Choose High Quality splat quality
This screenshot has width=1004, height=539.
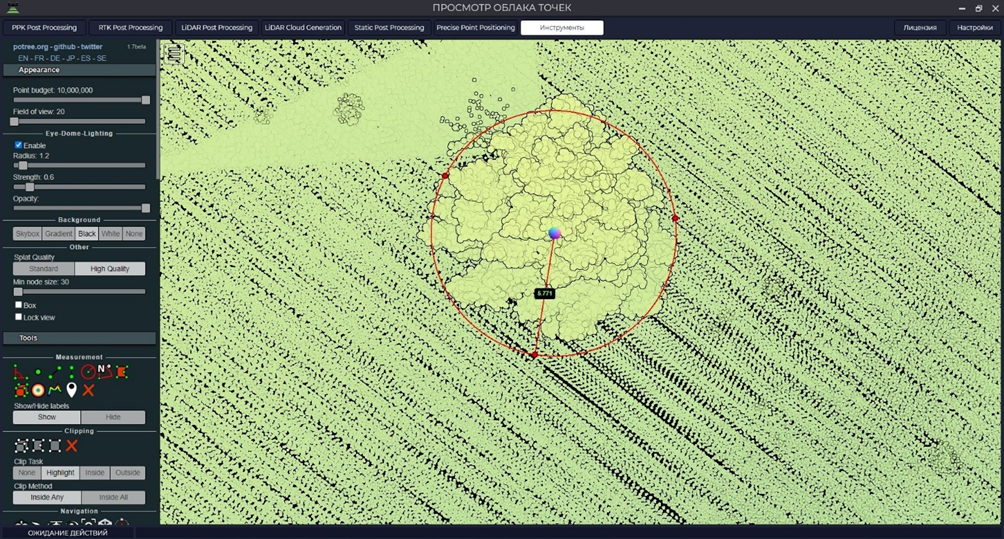click(x=109, y=269)
